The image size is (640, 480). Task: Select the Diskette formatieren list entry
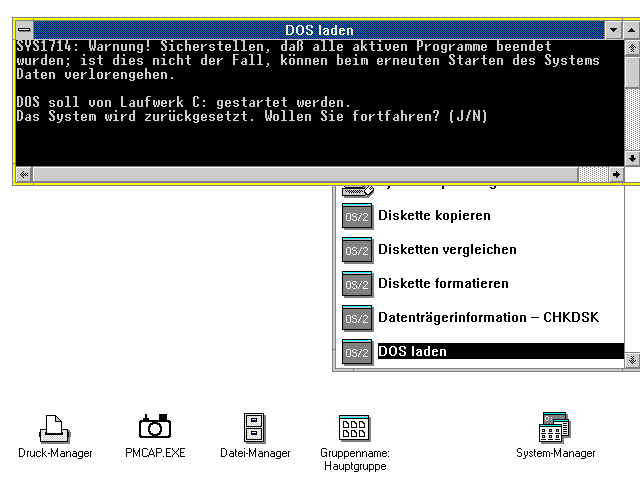443,283
